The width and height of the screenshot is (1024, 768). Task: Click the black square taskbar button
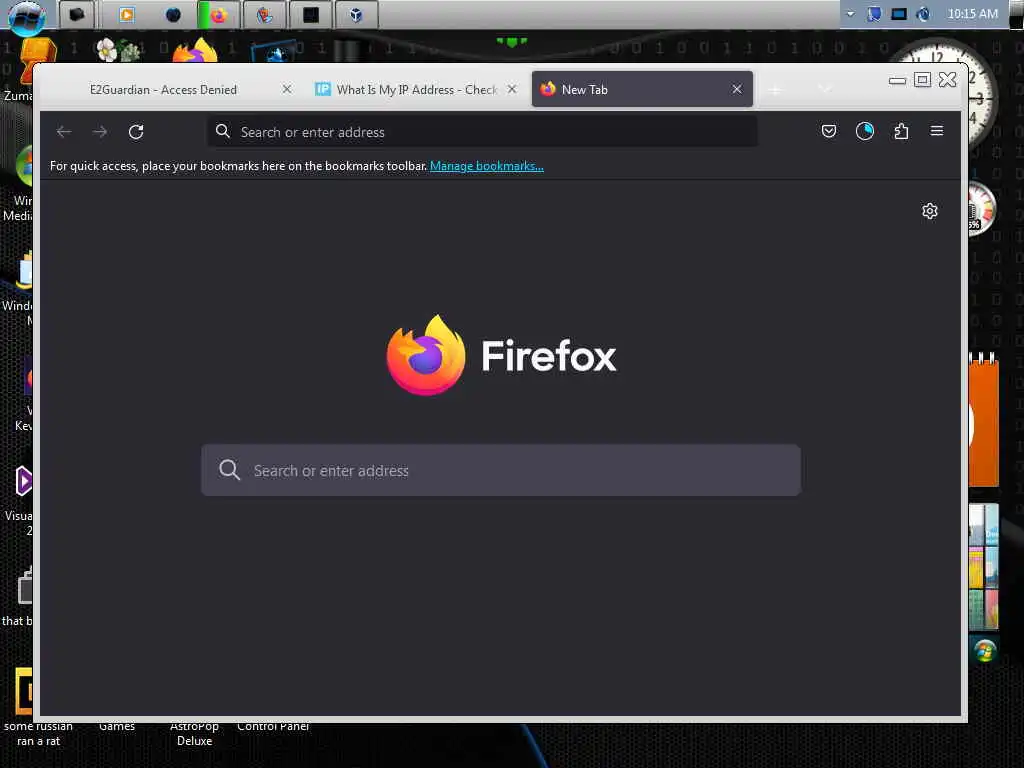click(x=311, y=14)
